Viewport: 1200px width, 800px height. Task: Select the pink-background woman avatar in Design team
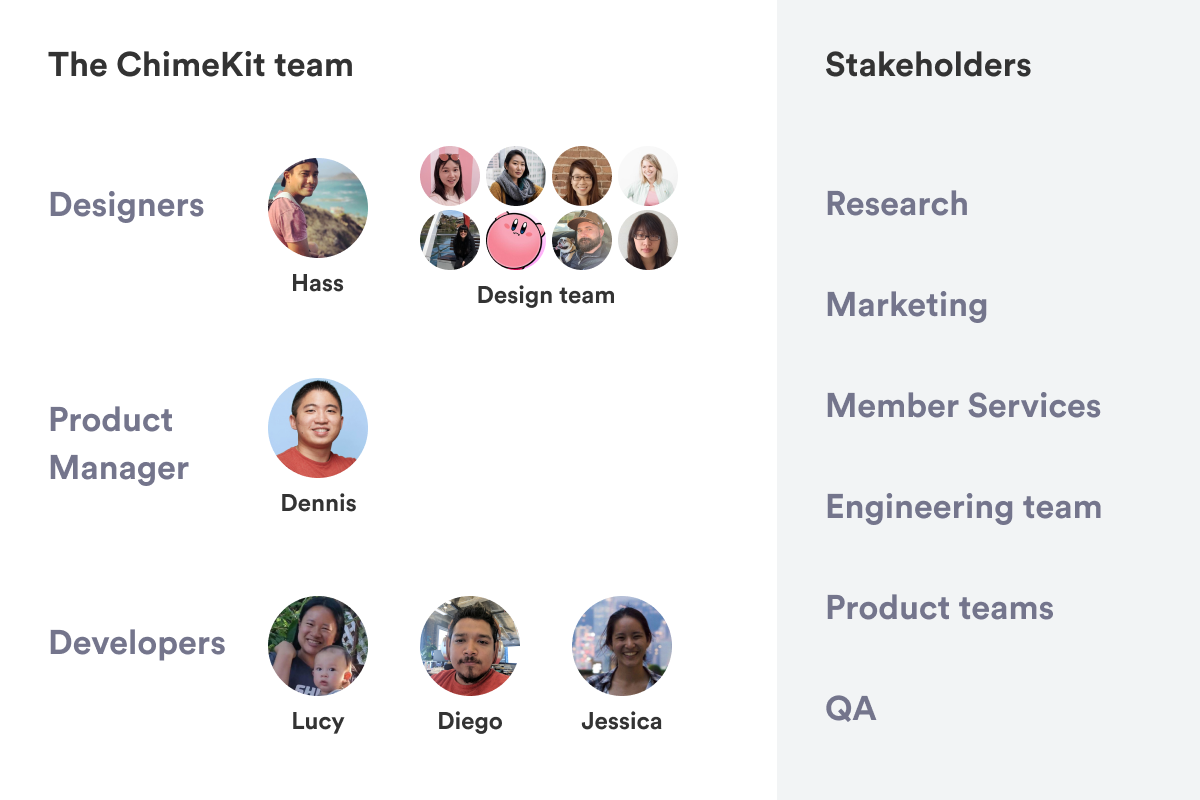[x=450, y=176]
